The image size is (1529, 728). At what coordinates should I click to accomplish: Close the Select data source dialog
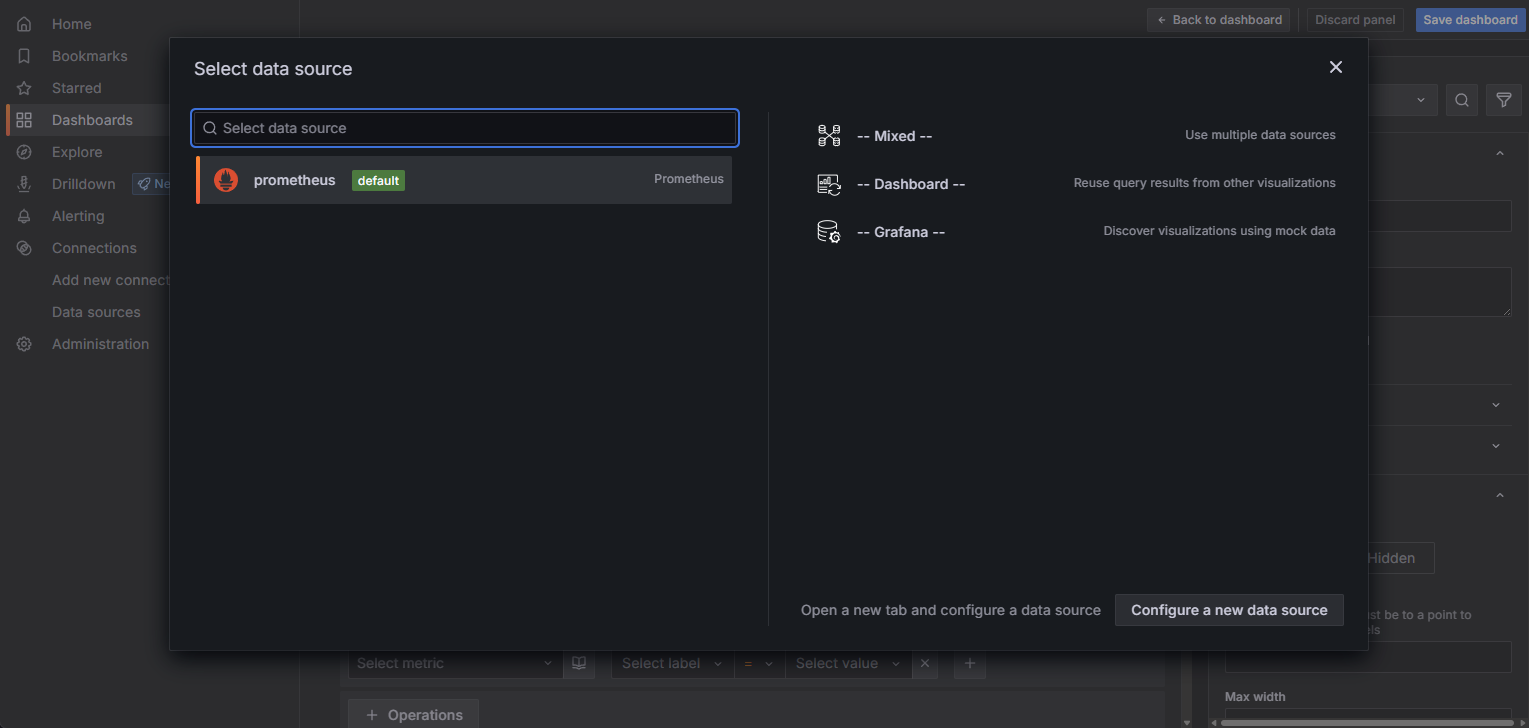click(1335, 67)
